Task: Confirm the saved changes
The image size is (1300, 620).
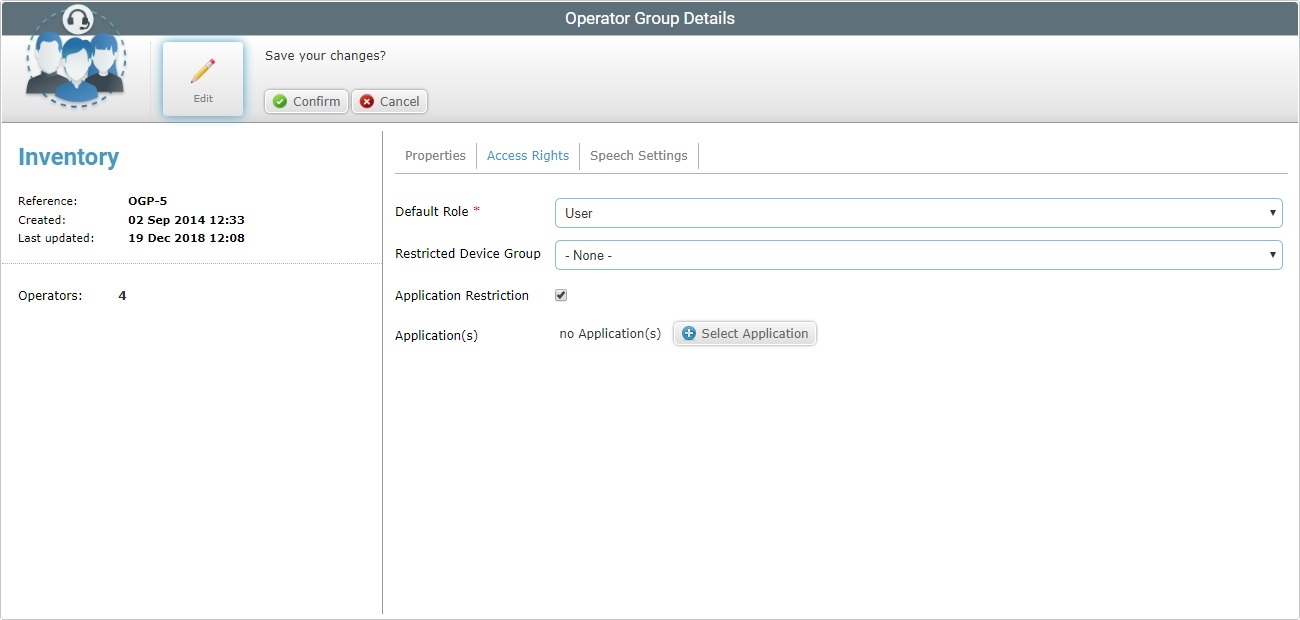Action: point(305,101)
